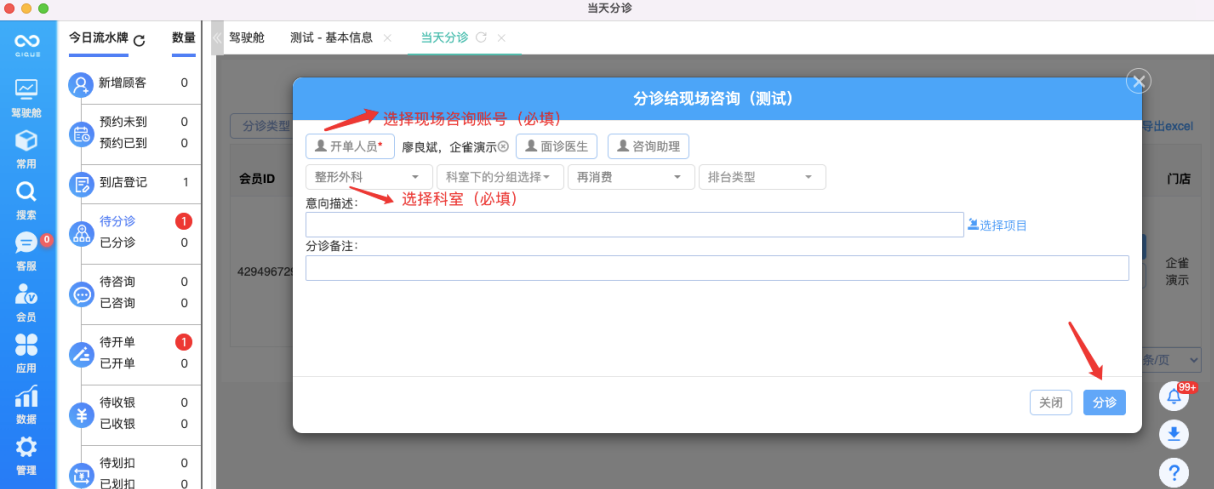Click the 到店登记 clipboard icon
The width and height of the screenshot is (1214, 489).
tap(80, 184)
